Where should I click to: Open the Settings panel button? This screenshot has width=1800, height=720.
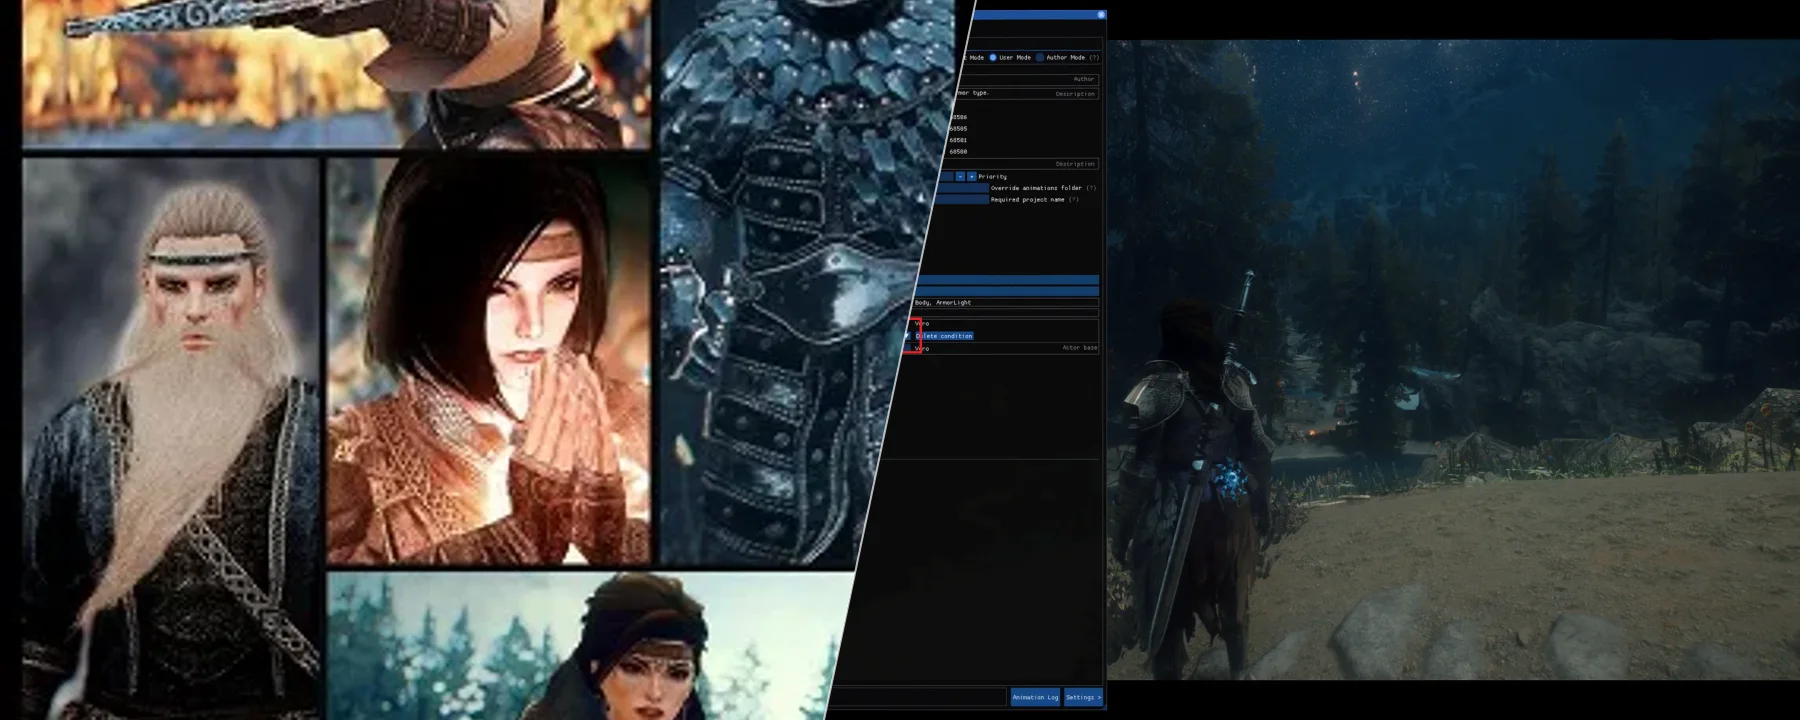1083,697
